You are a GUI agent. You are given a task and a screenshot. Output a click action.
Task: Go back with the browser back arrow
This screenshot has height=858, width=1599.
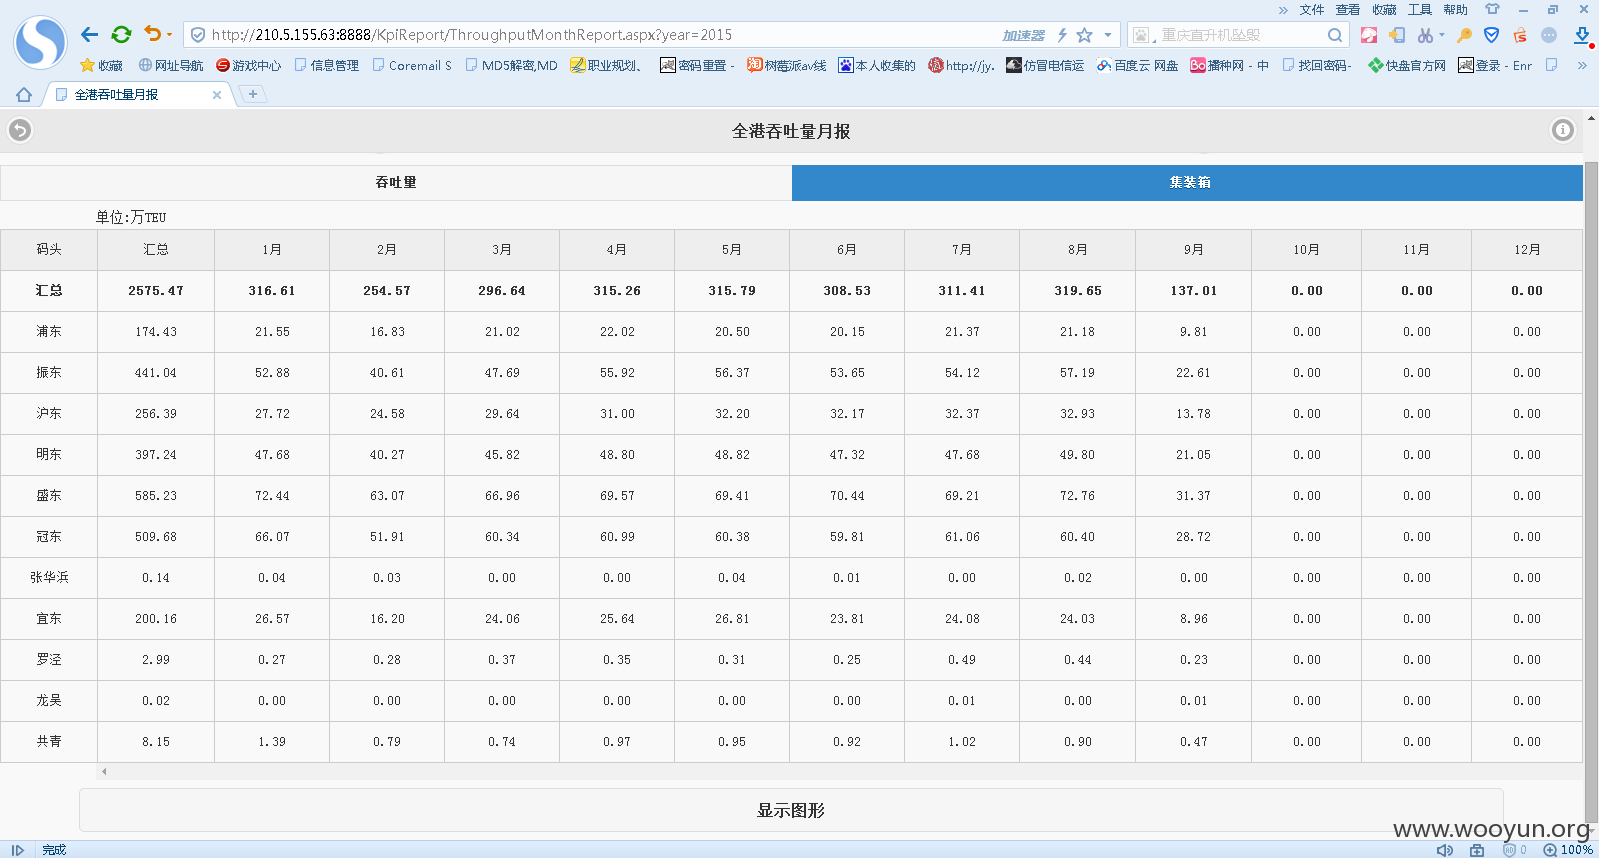(x=89, y=35)
